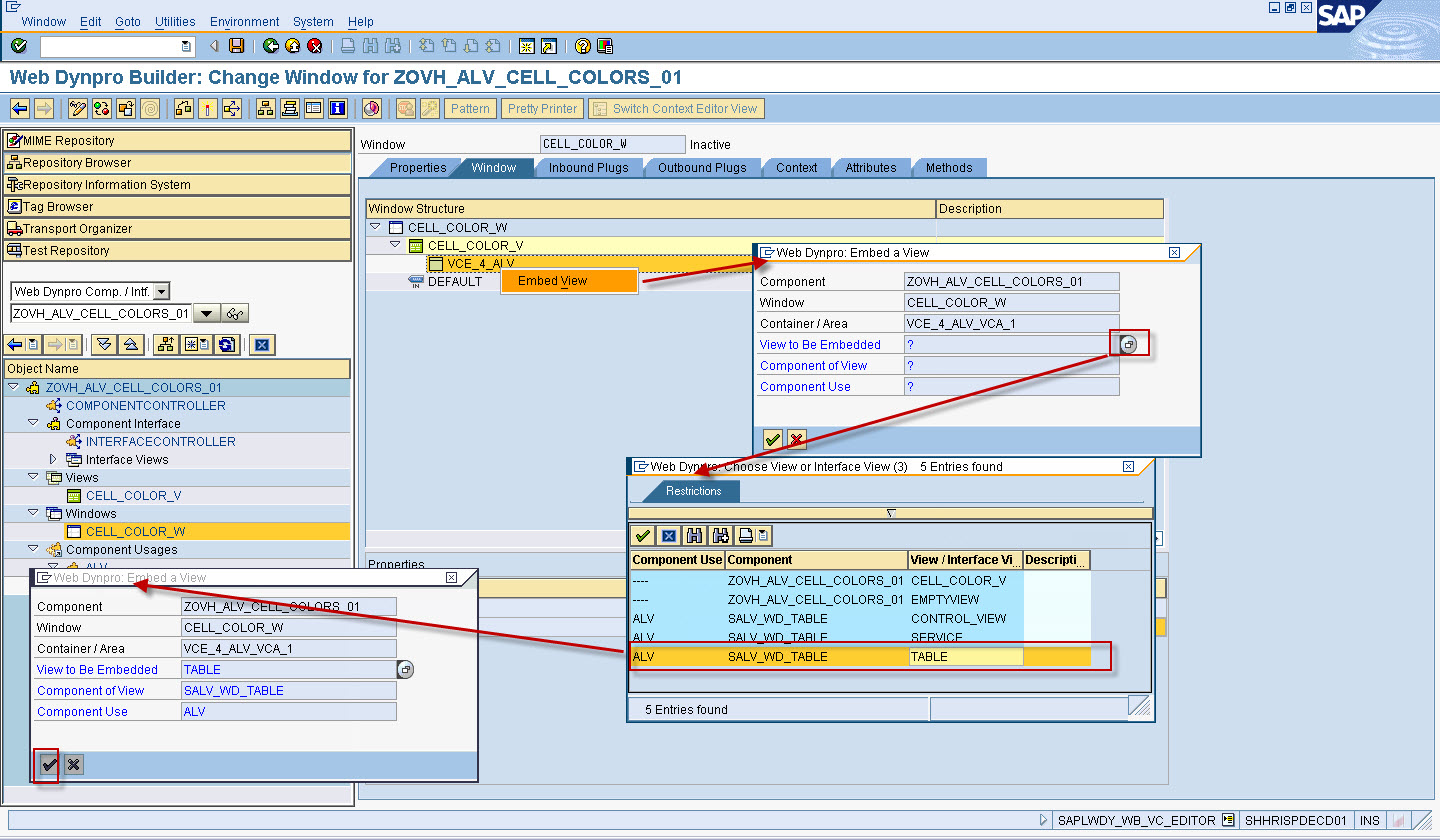Click the Find binoculars icon in the toolbar

(x=369, y=47)
